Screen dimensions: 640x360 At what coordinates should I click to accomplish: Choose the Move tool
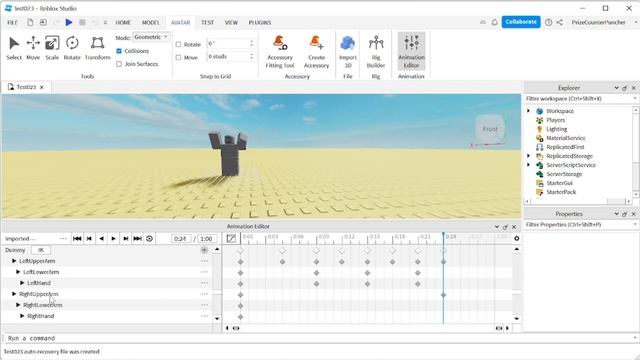pos(33,48)
